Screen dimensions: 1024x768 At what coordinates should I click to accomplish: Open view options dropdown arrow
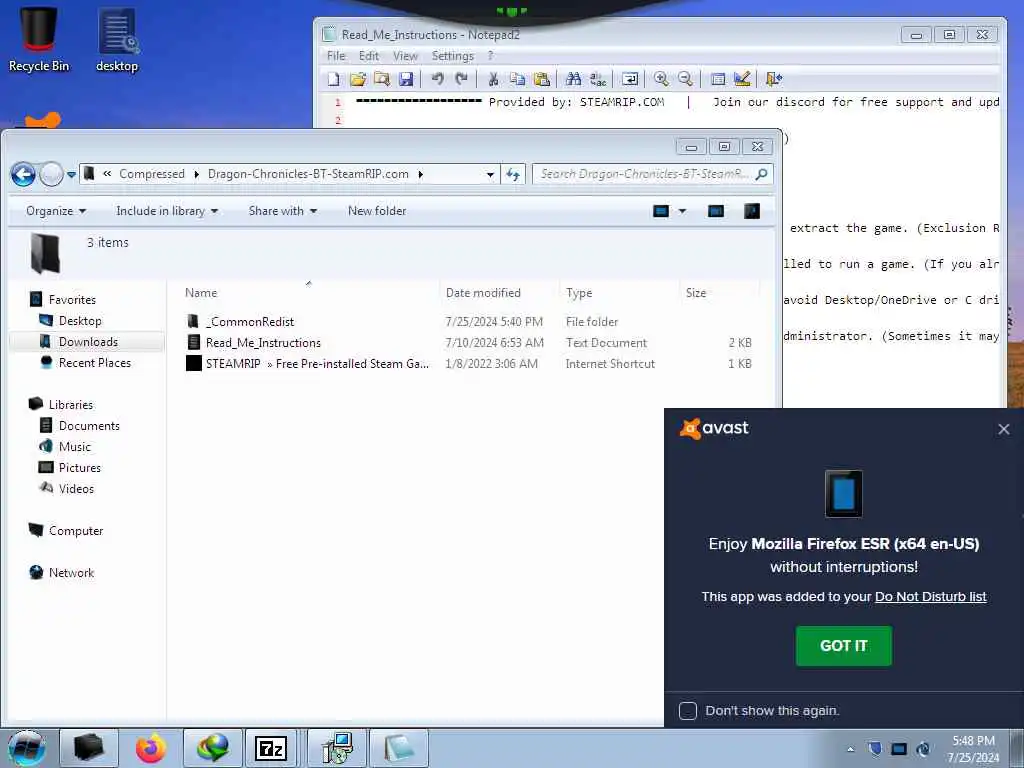point(682,211)
